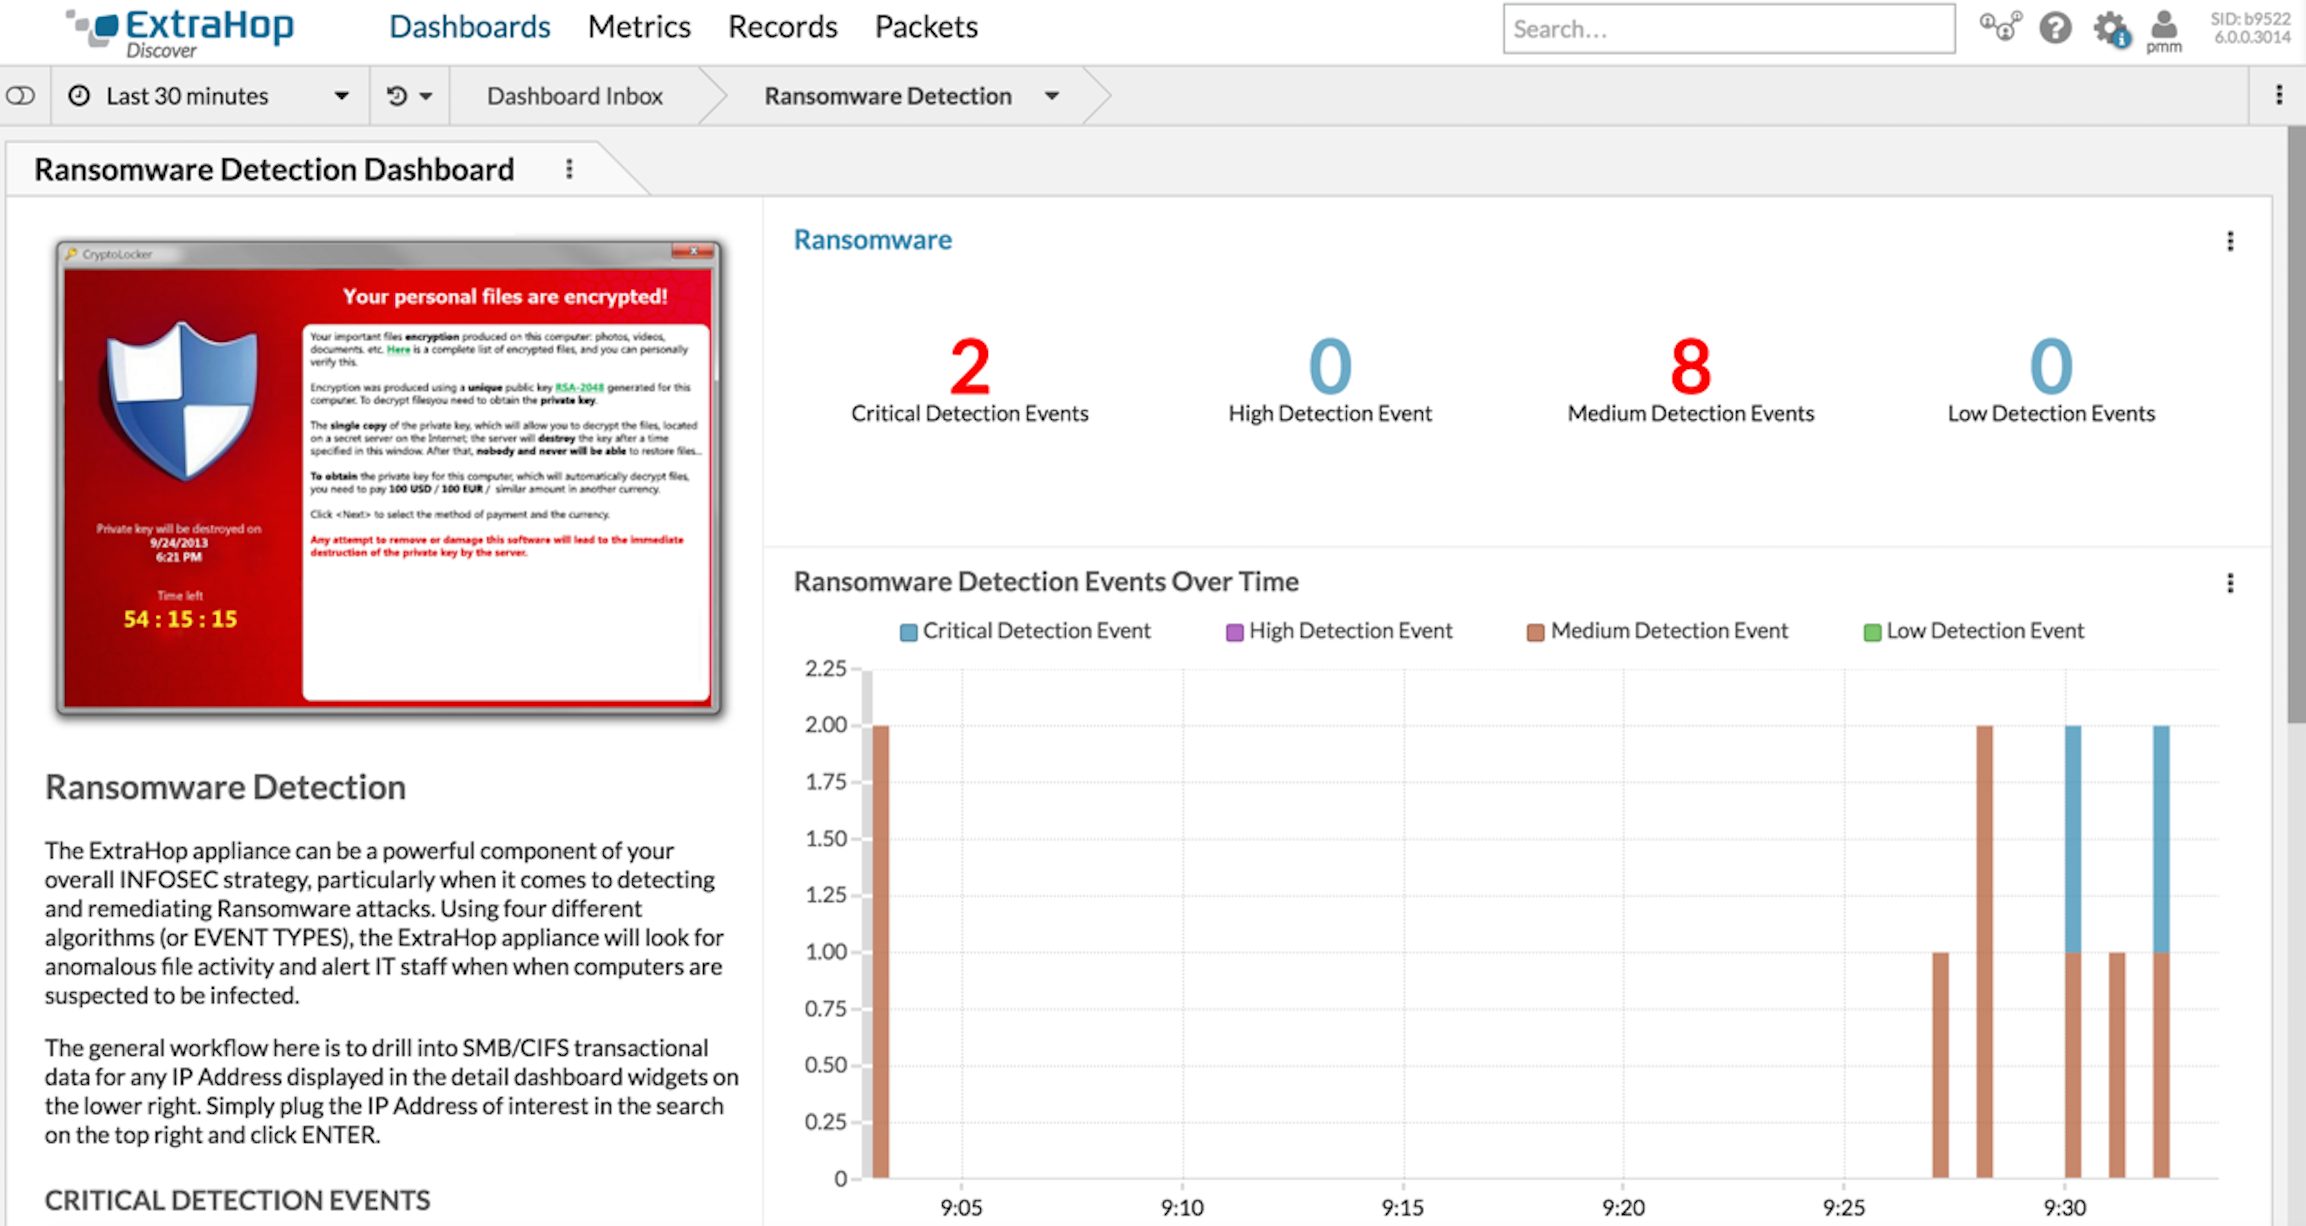Image resolution: width=2306 pixels, height=1226 pixels.
Task: Click the page vertical scrollbar
Action: (2296, 425)
